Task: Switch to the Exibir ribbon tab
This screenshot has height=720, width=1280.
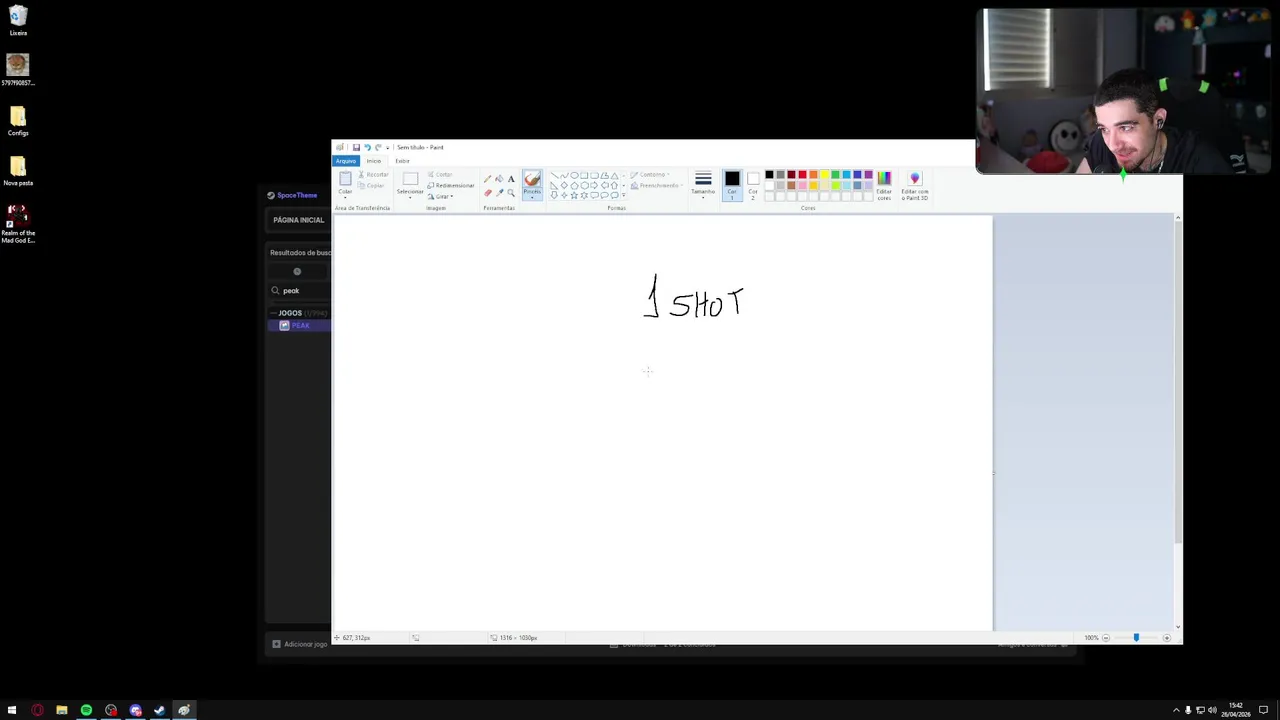Action: point(402,161)
